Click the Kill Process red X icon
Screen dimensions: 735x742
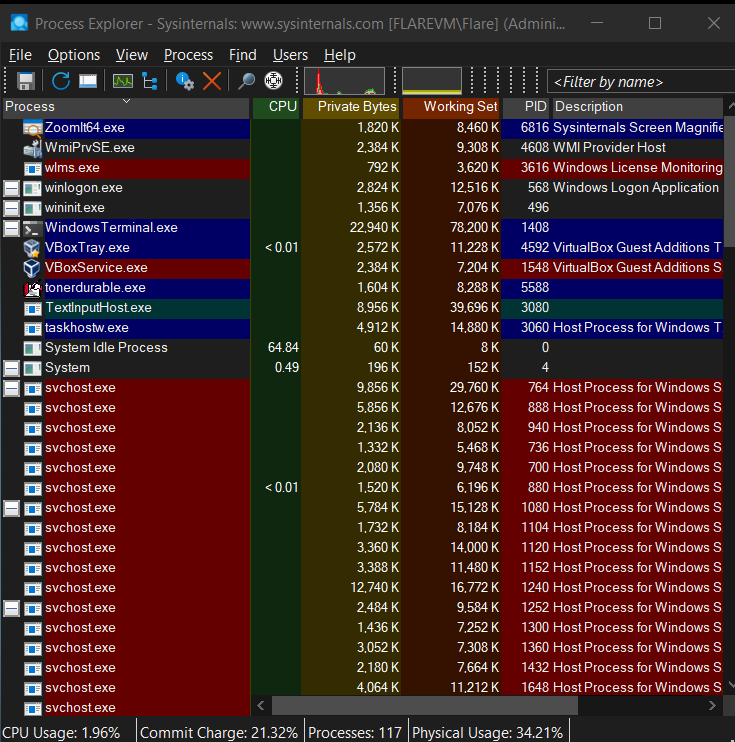tap(212, 81)
